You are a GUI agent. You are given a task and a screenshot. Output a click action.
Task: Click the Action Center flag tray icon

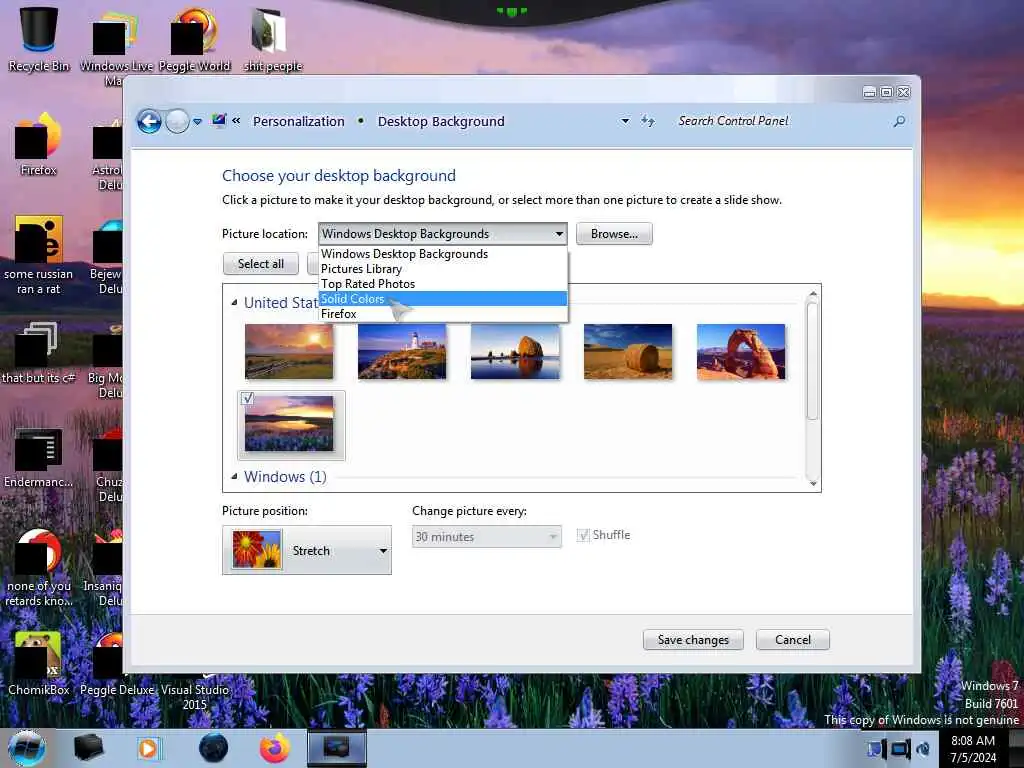[876, 748]
